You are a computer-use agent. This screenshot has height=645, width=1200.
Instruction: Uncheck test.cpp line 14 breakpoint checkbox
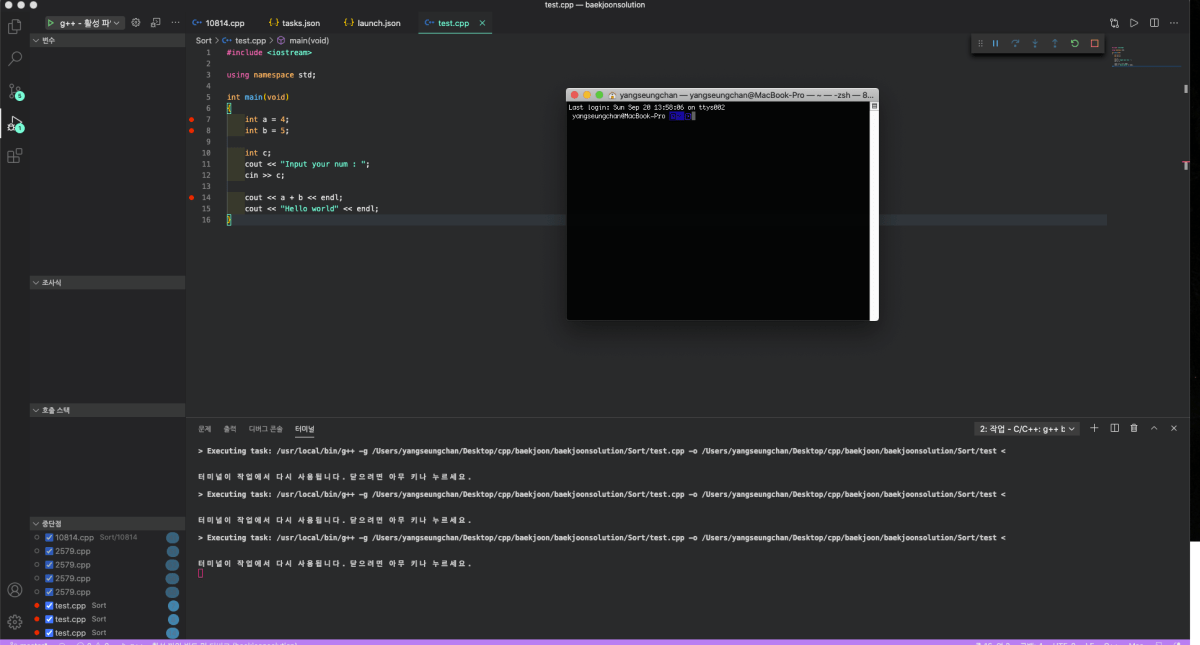pyautogui.click(x=49, y=632)
